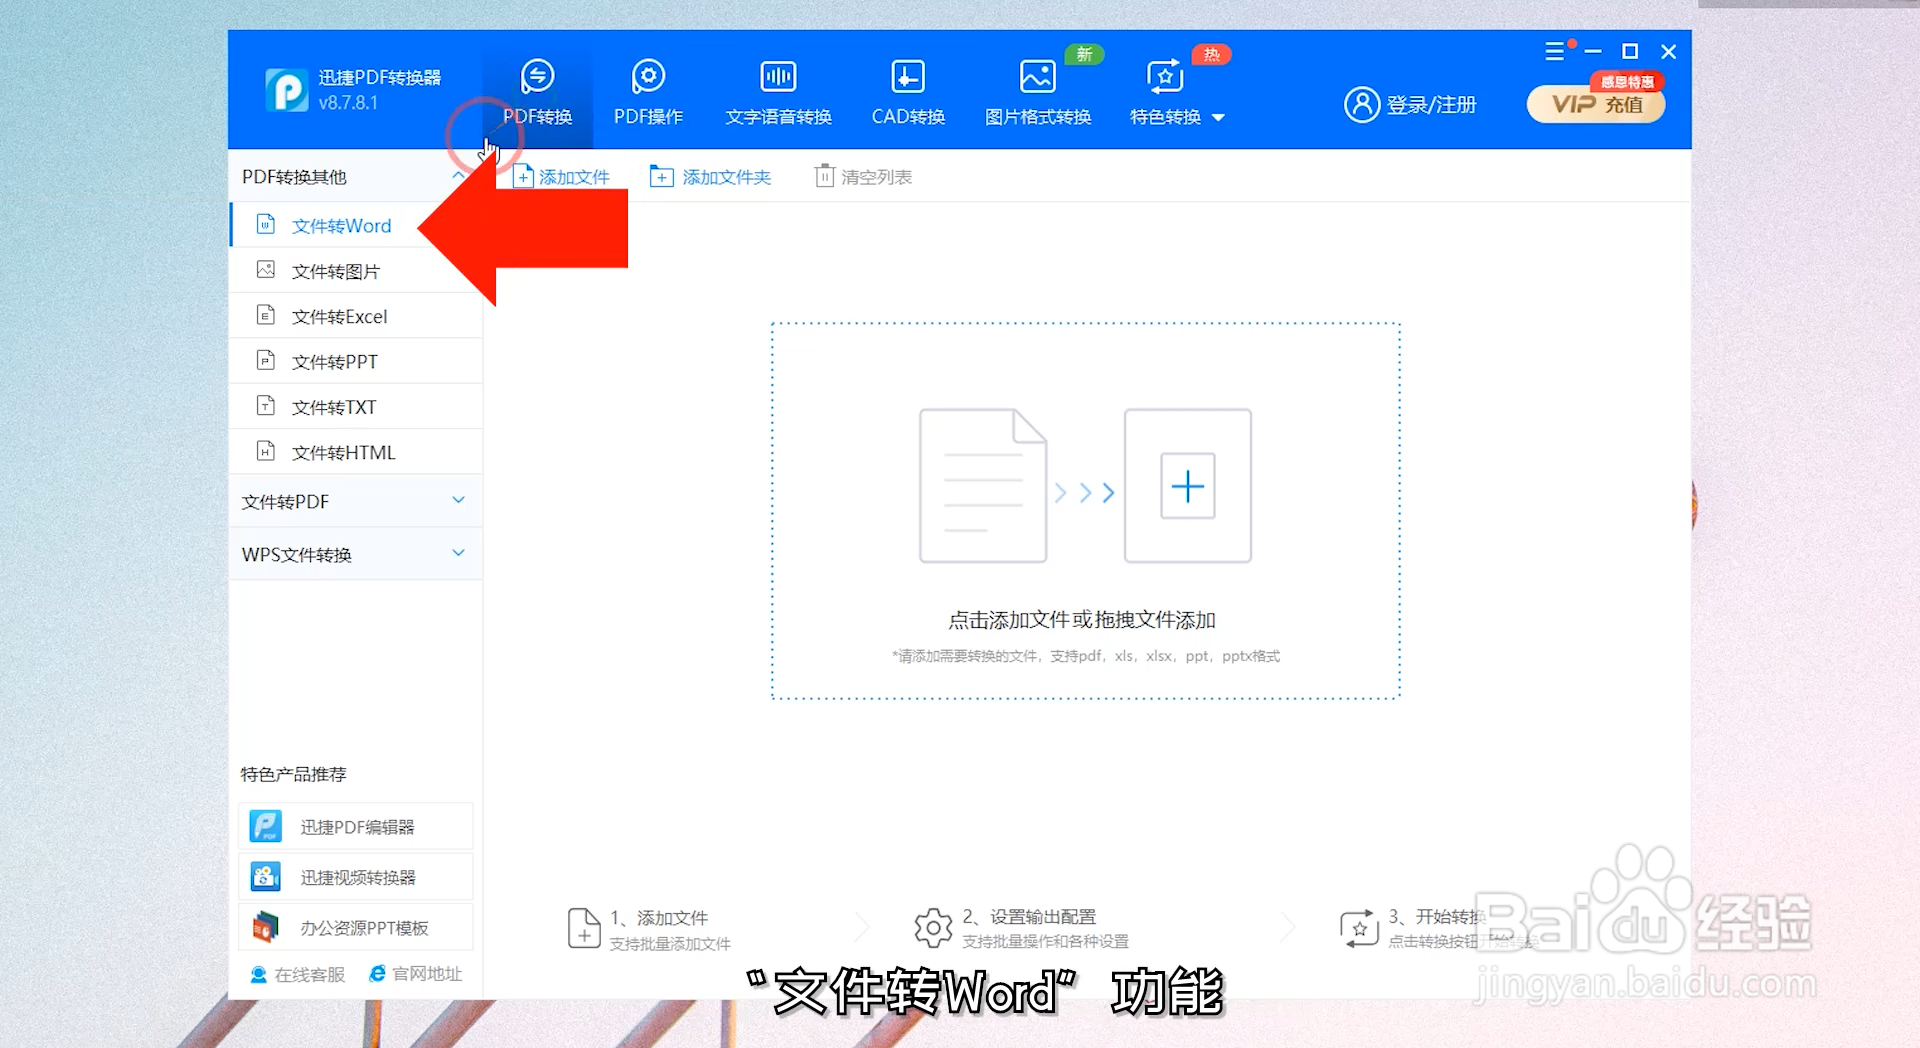The width and height of the screenshot is (1920, 1048).
Task: Select 文件转Word in sidebar
Action: coord(356,225)
